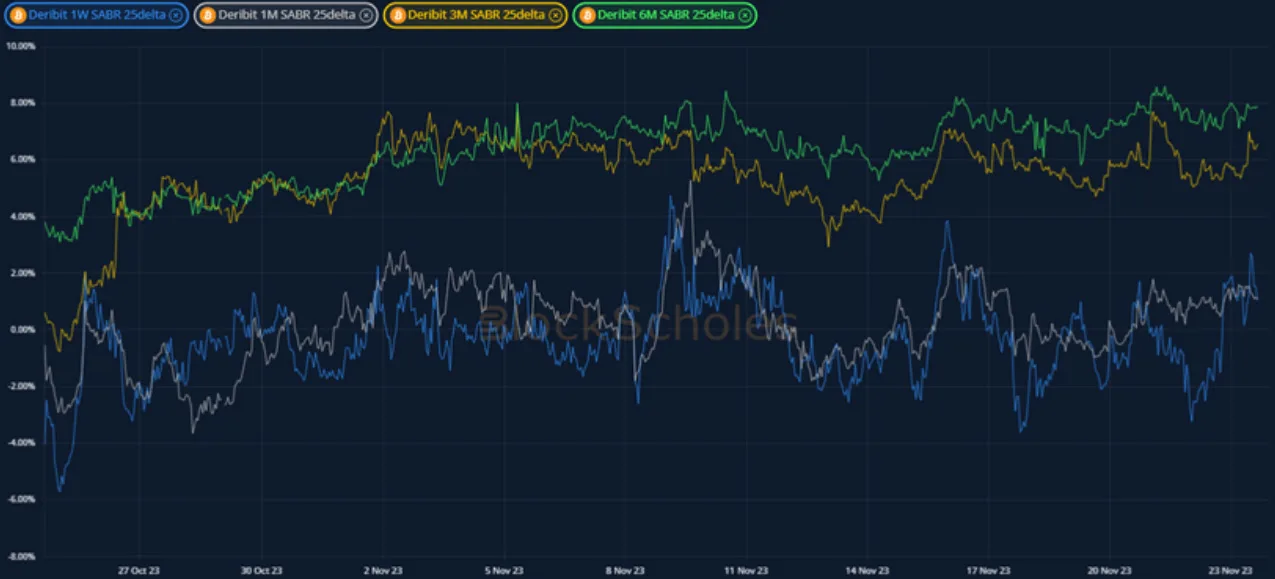Click the Bitcoin icon in the 1M SABR pill

click(x=207, y=15)
